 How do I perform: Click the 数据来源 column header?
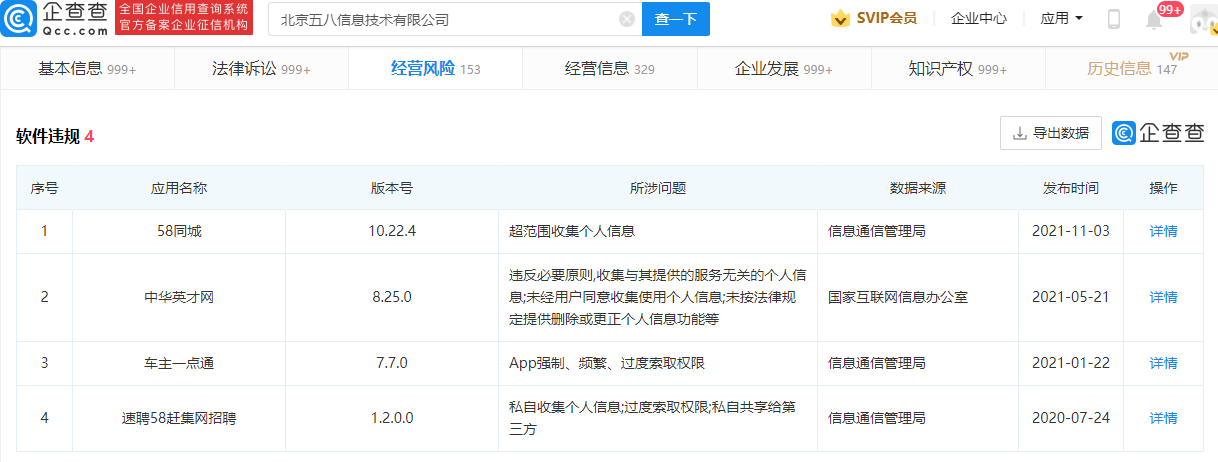coord(918,188)
